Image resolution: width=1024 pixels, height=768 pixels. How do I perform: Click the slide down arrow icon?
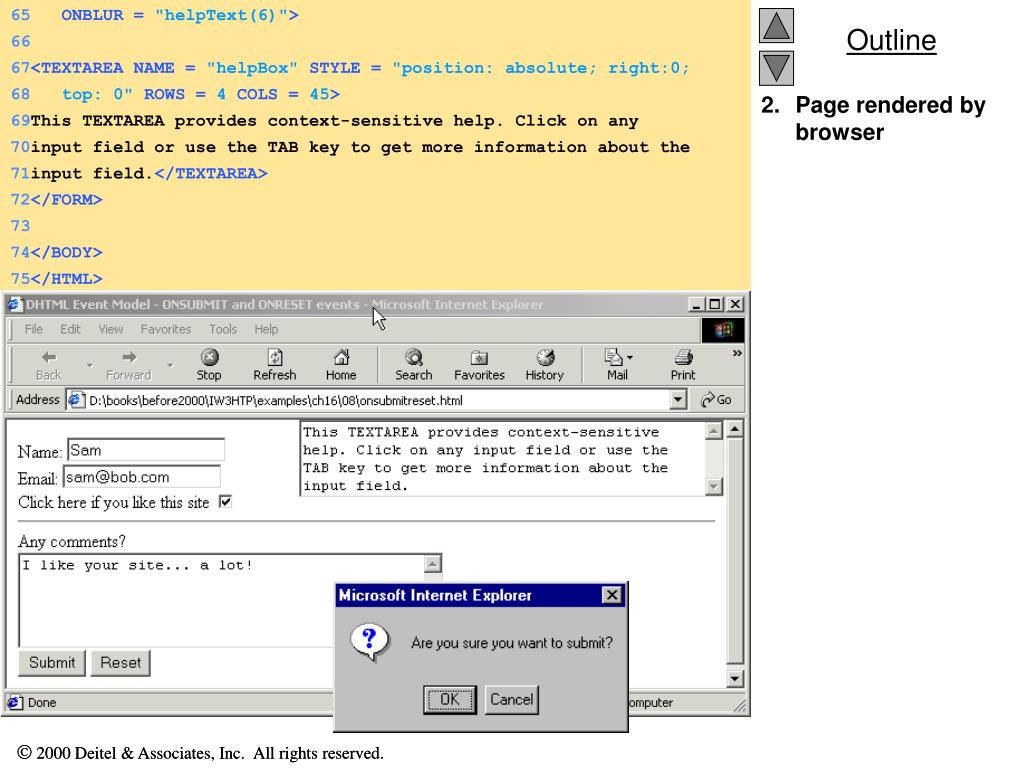coord(776,68)
